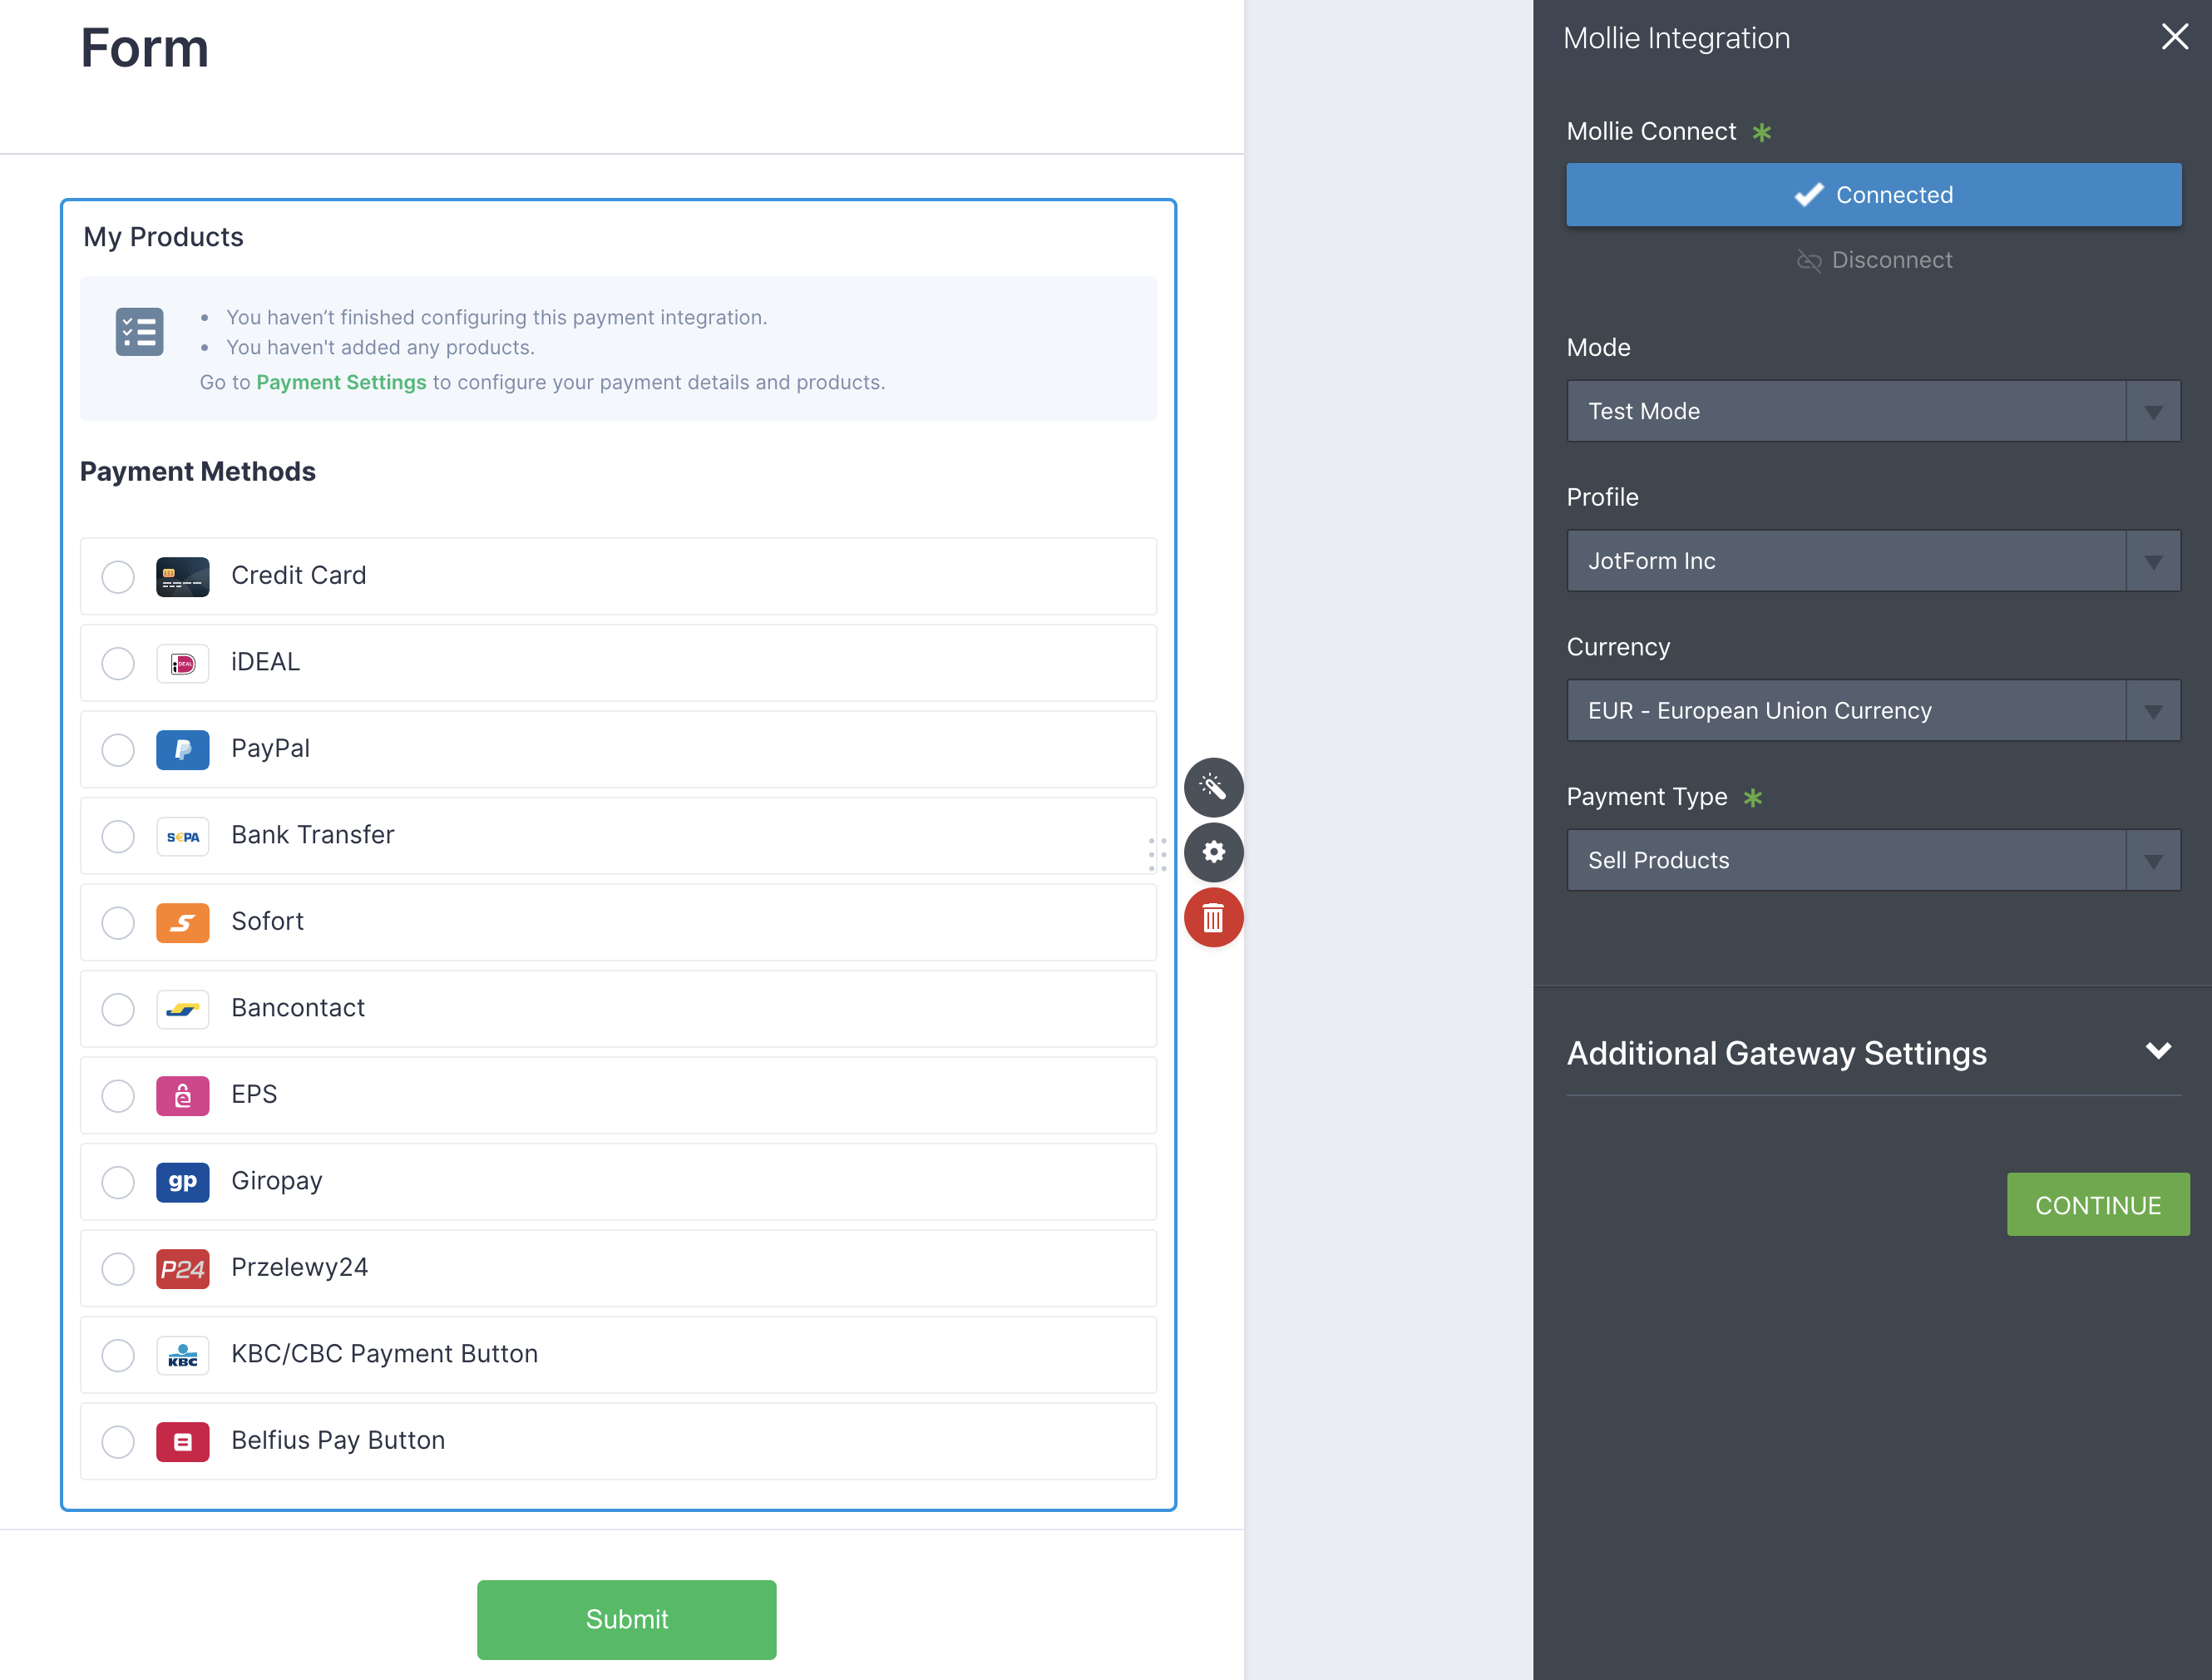The width and height of the screenshot is (2212, 1680).
Task: Click the Payment Settings link
Action: 341,382
